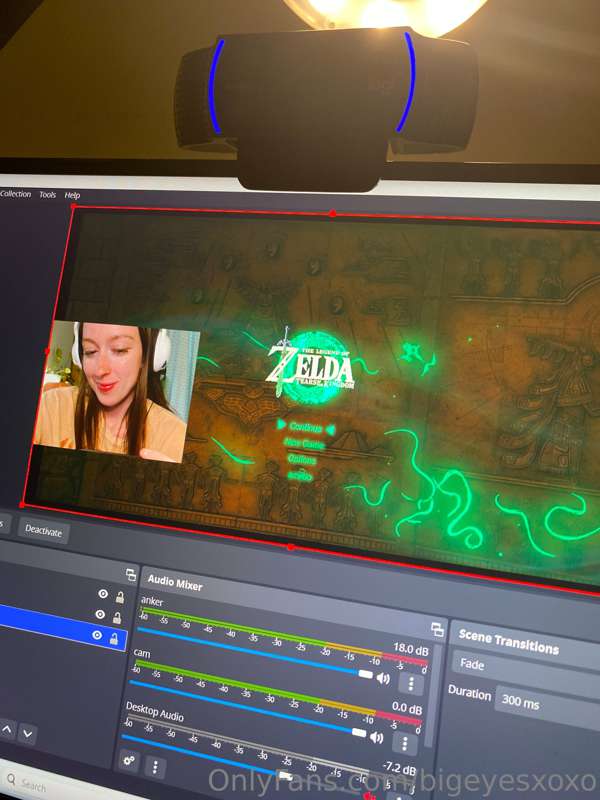This screenshot has height=800, width=600.
Task: Hide the highlighted source using its eye icon
Action: (x=97, y=635)
